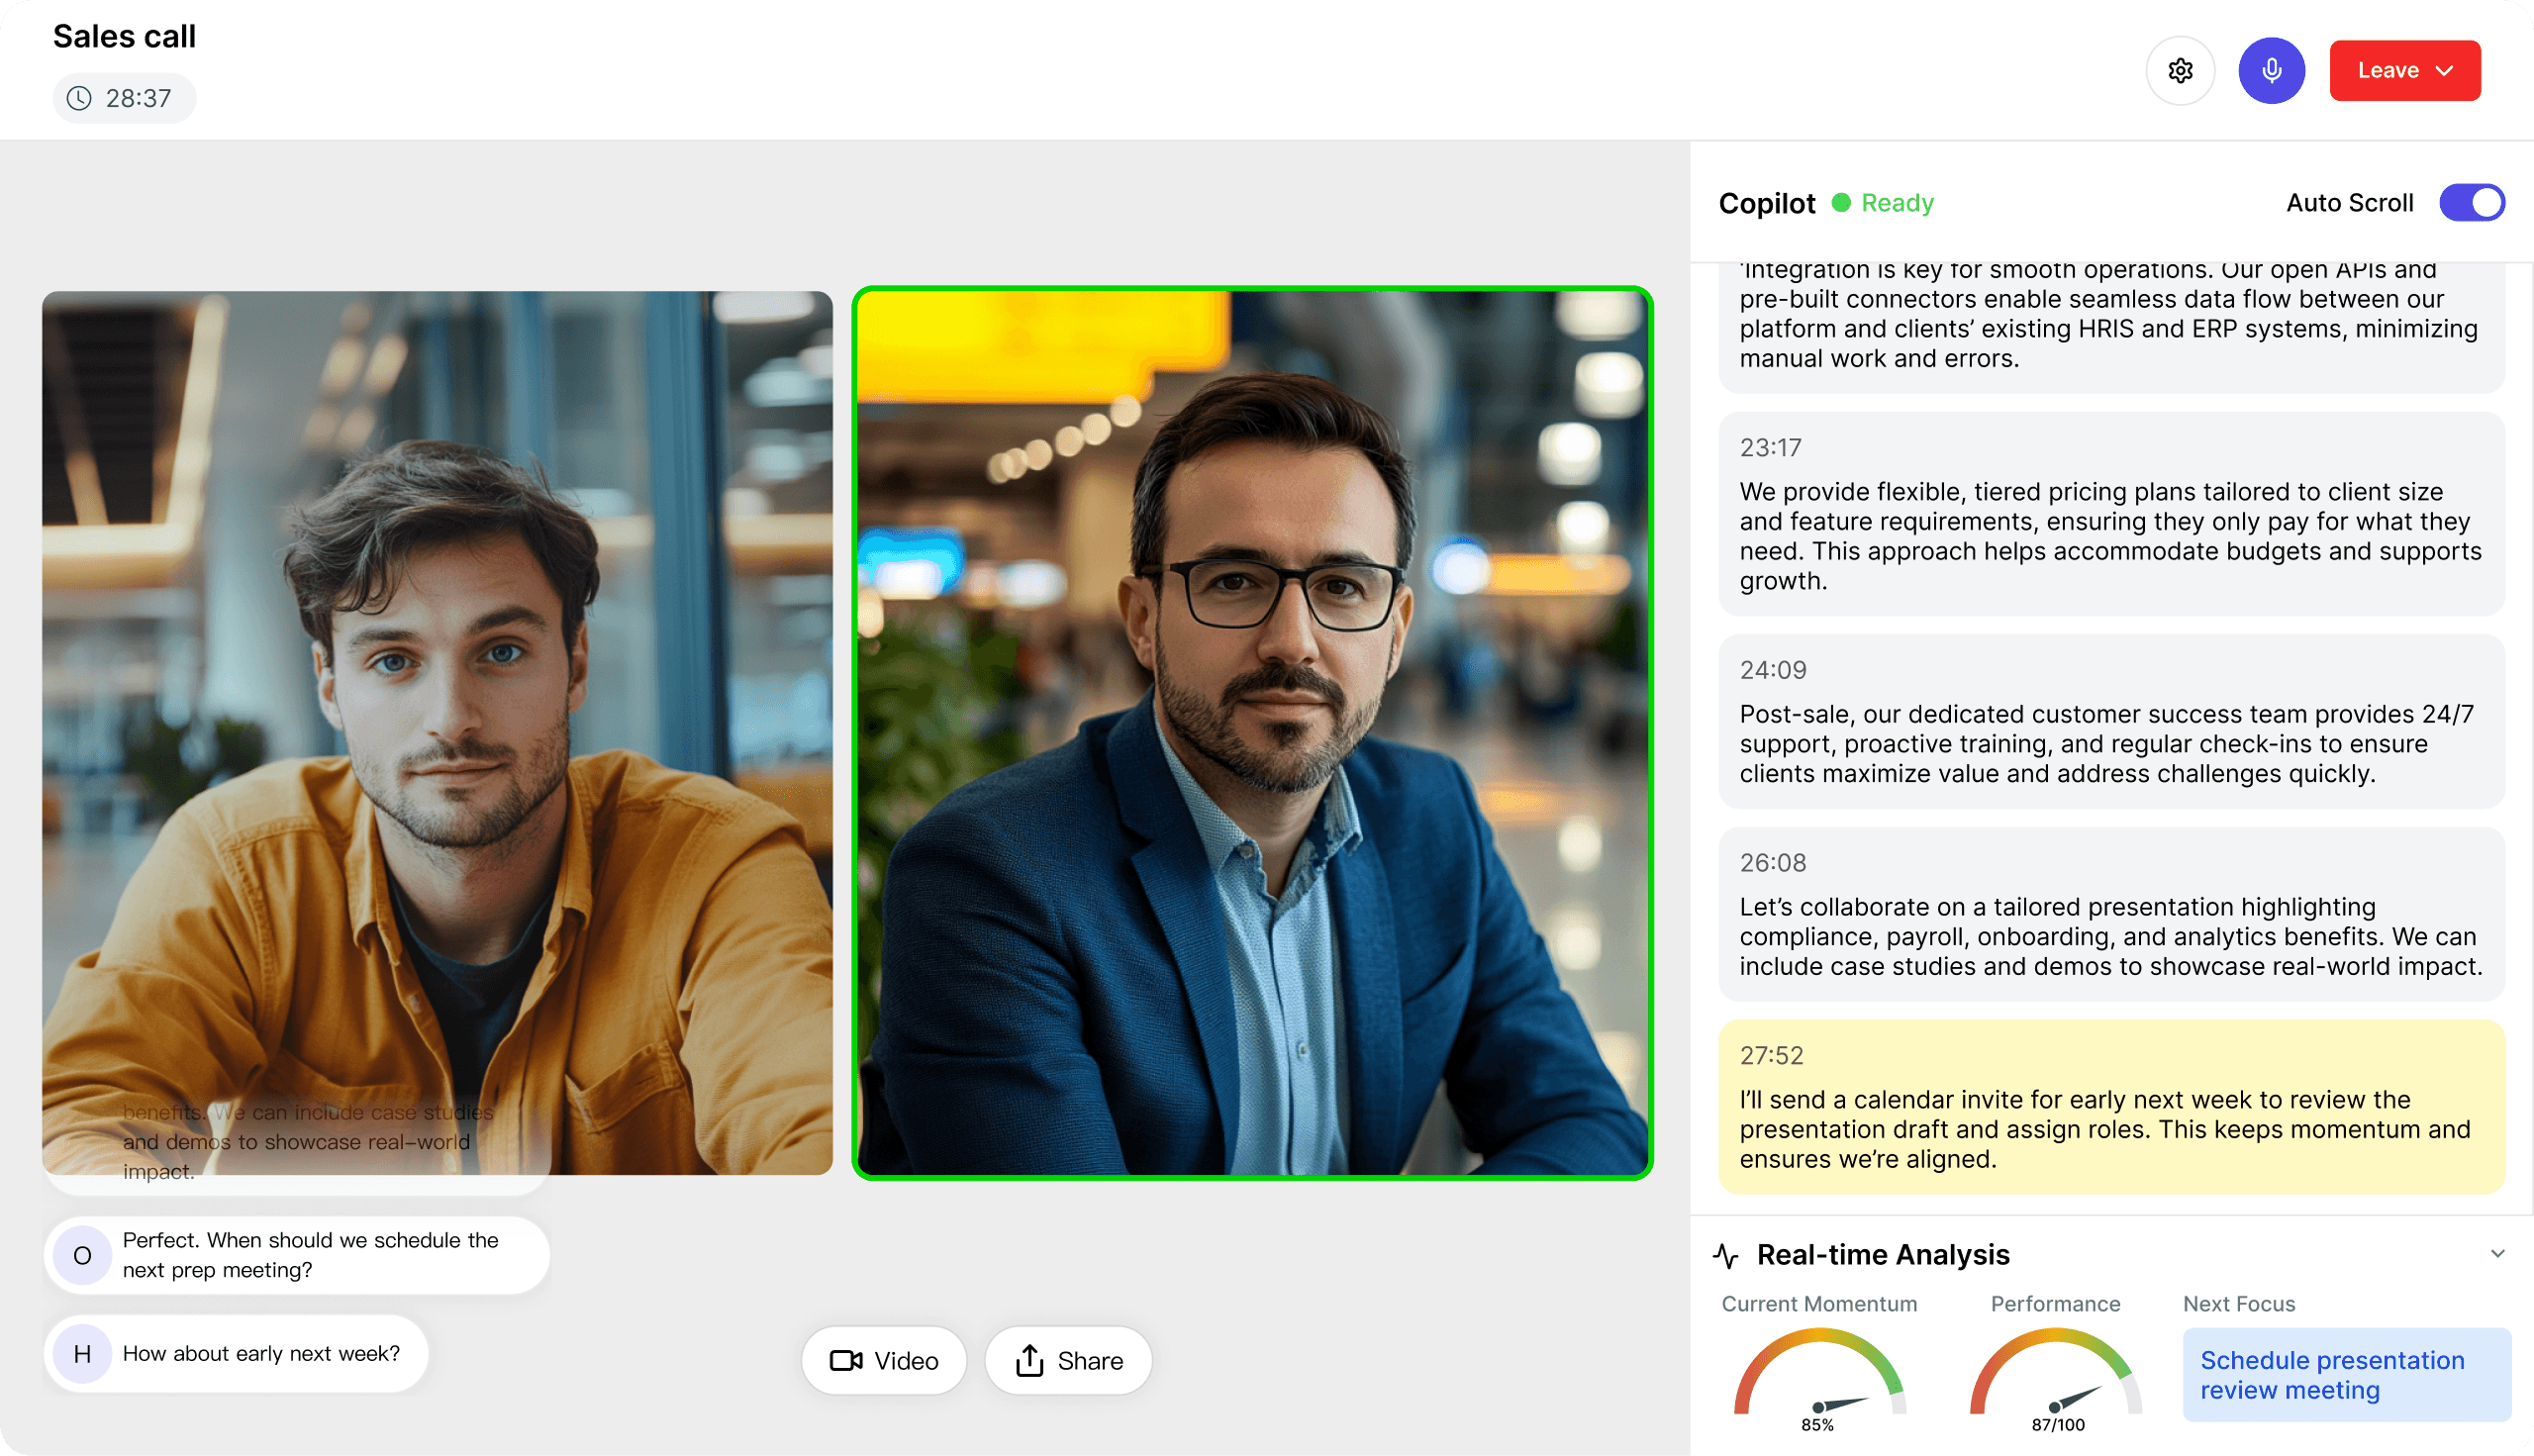Image resolution: width=2534 pixels, height=1456 pixels.
Task: Click the clock icon in the call timer
Action: pos(79,98)
